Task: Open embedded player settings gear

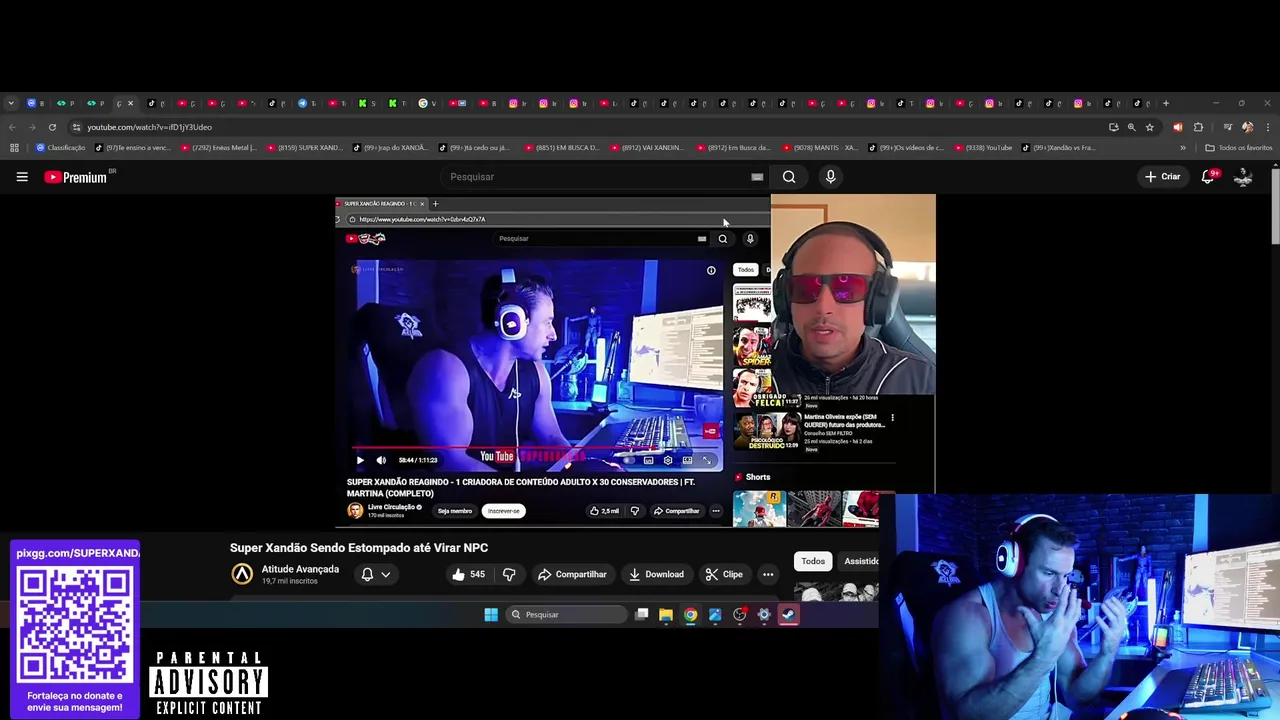Action: (x=668, y=460)
